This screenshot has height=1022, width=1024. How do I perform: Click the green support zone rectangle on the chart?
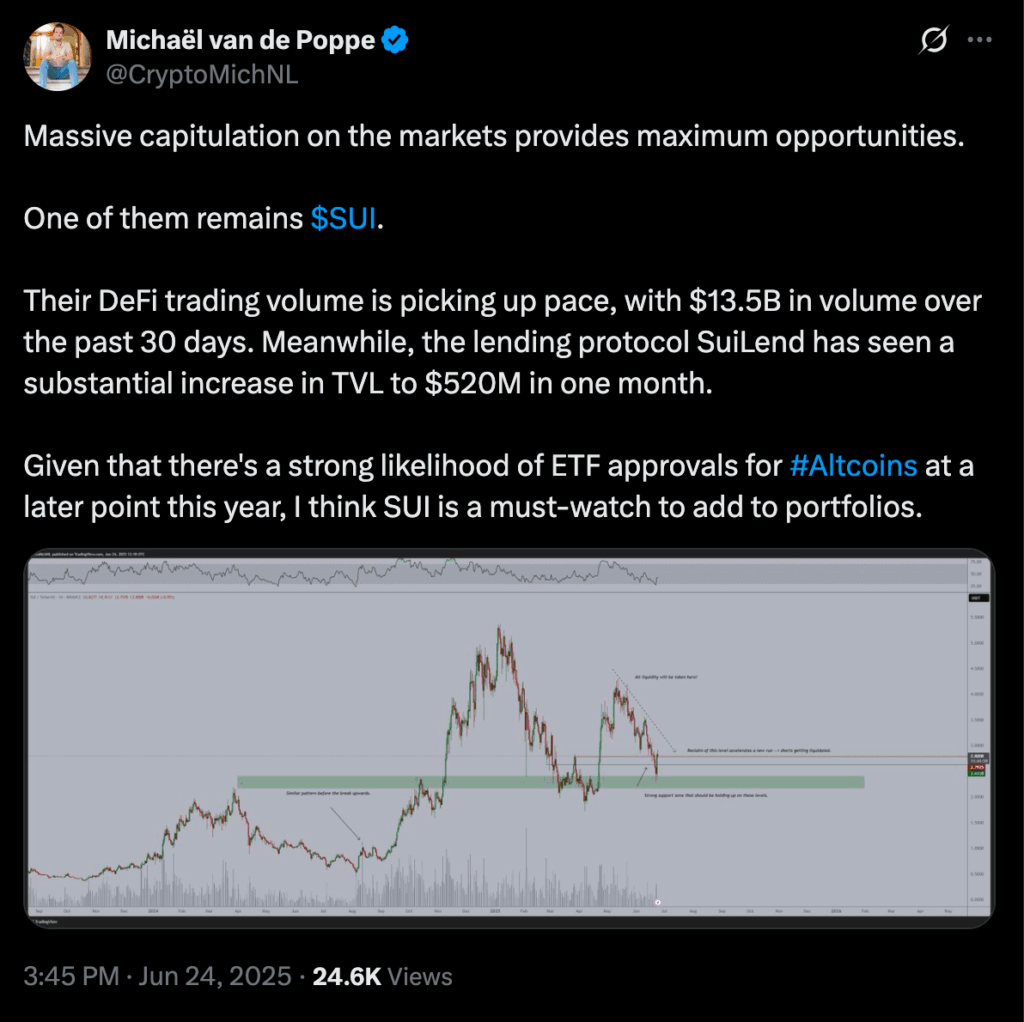click(551, 782)
